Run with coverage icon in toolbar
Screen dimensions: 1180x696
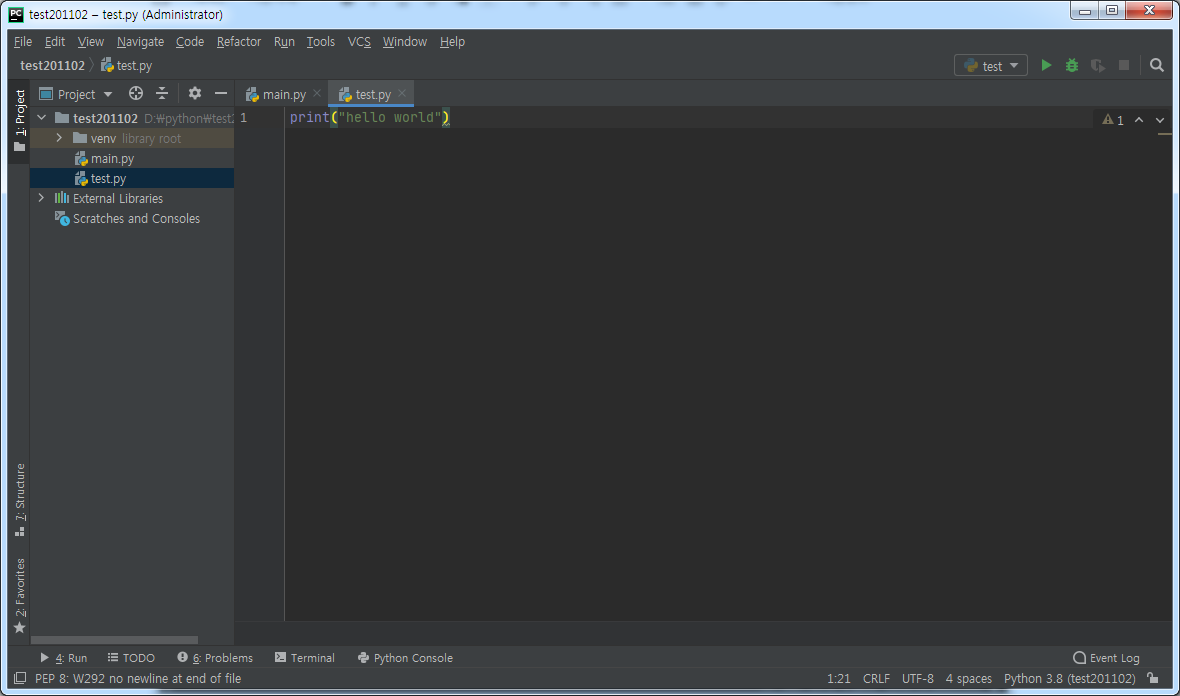point(1098,65)
